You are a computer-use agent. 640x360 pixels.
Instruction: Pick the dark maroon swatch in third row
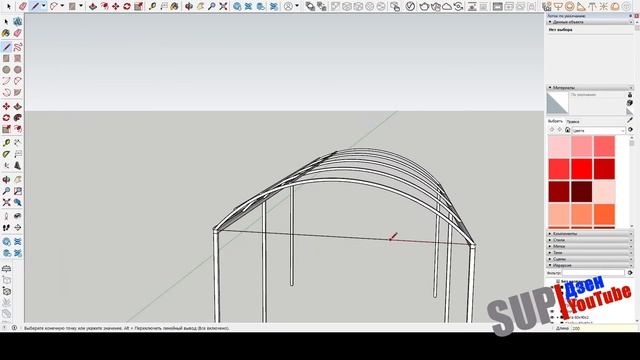coord(582,192)
